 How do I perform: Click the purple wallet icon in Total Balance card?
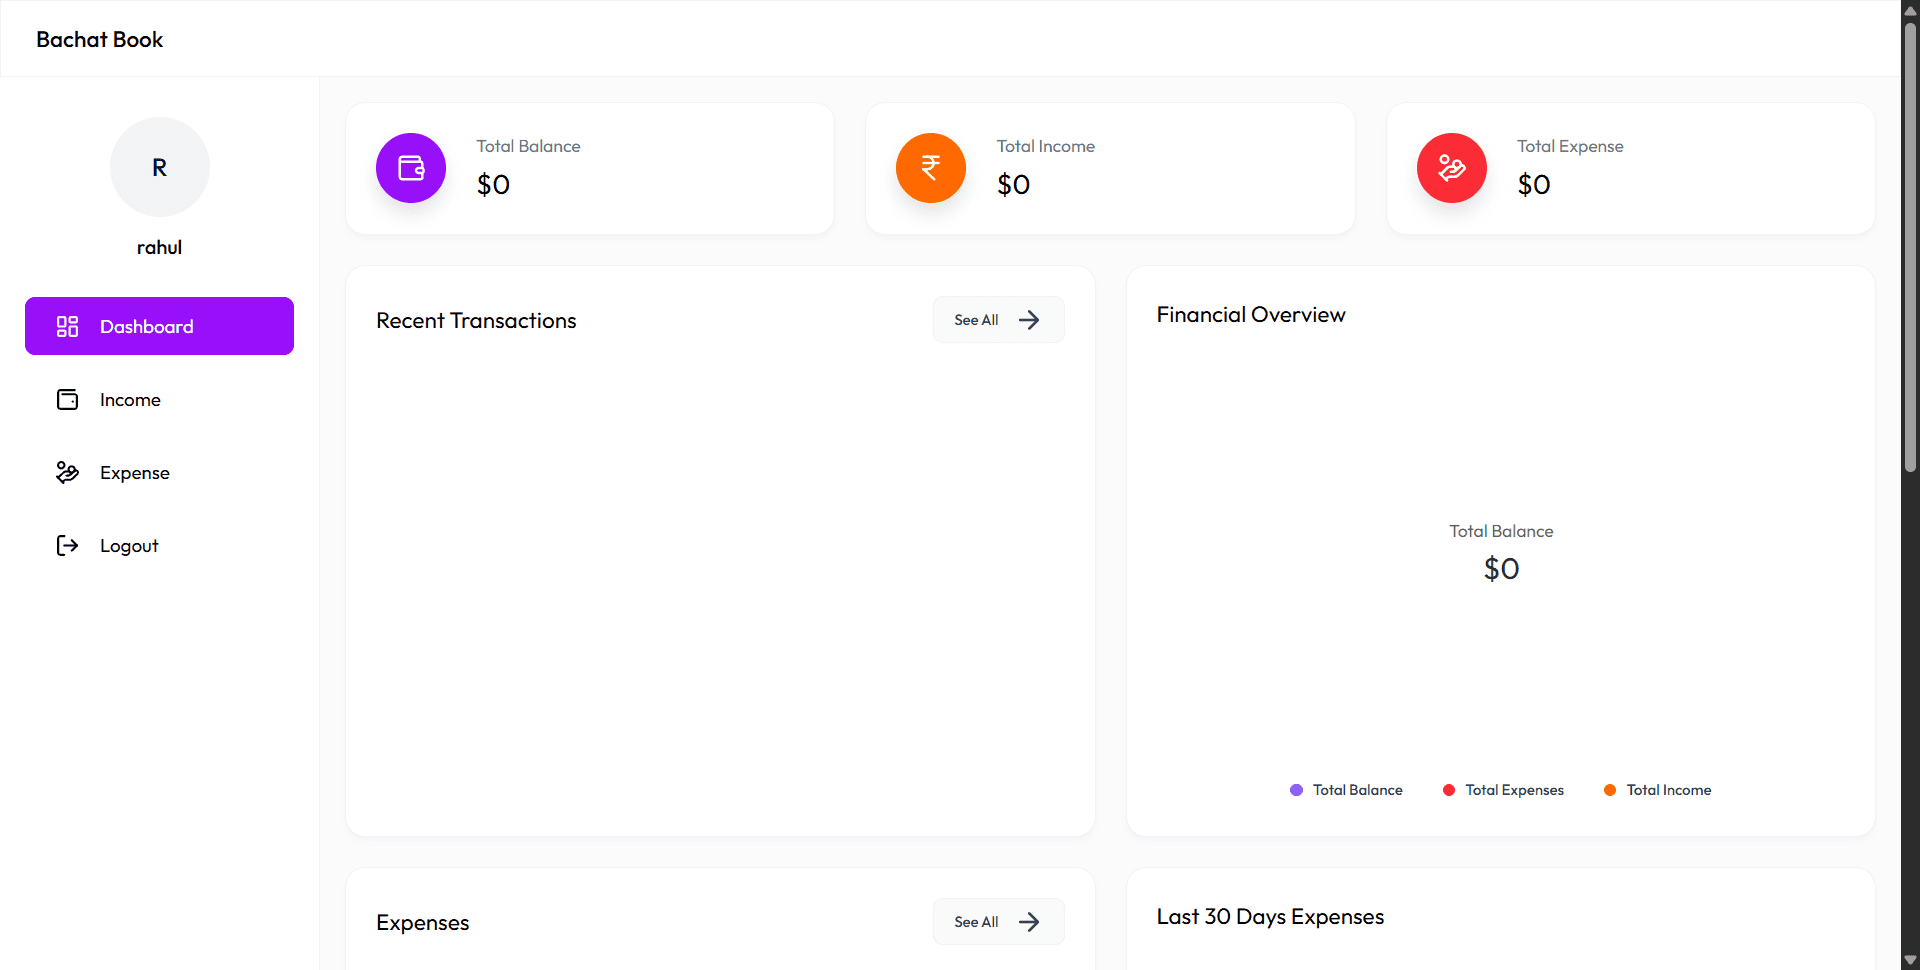point(411,168)
